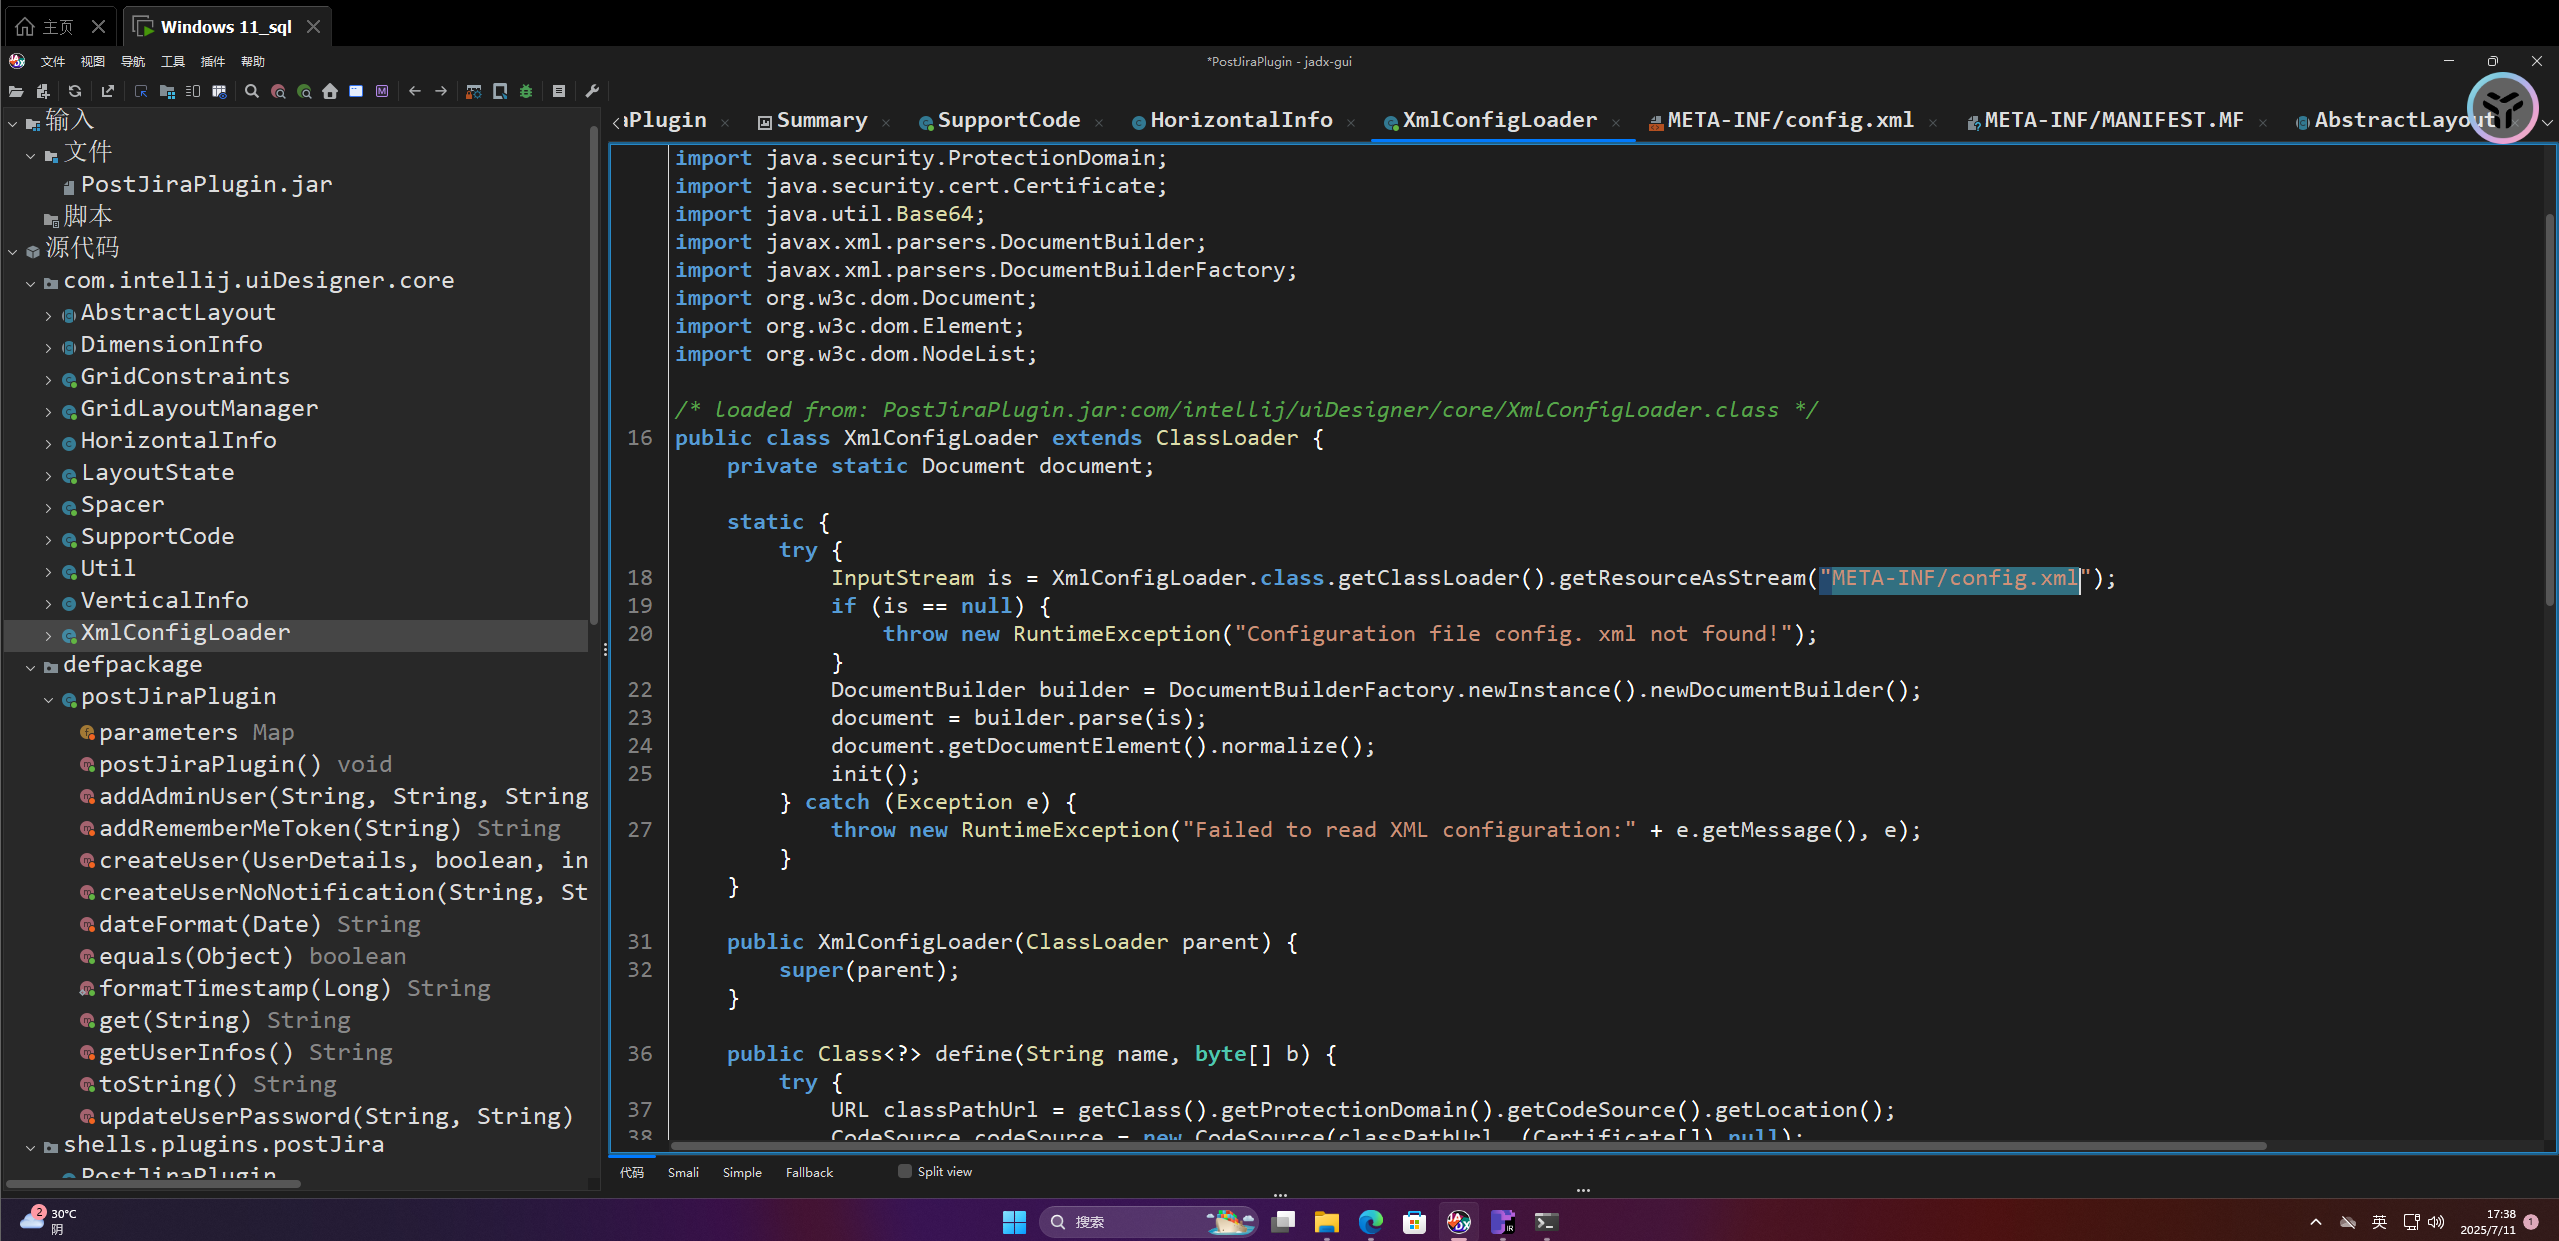Switch to the 代码 view tab
This screenshot has height=1241, width=2559.
pyautogui.click(x=631, y=1172)
